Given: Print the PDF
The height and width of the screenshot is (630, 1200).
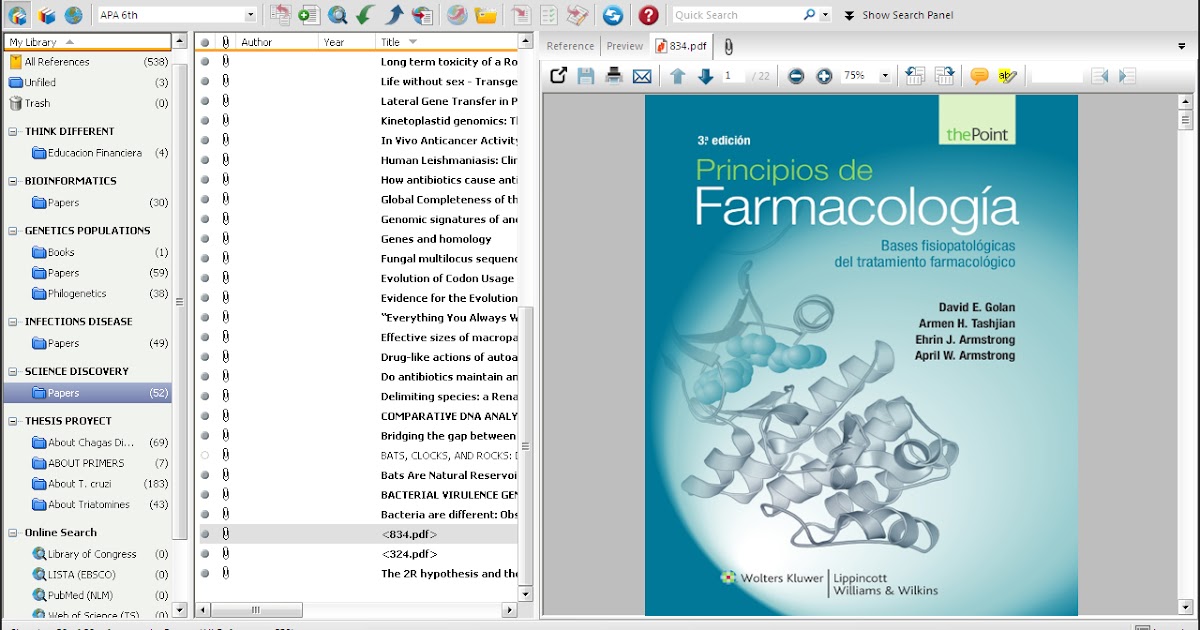Looking at the screenshot, I should click(x=614, y=76).
